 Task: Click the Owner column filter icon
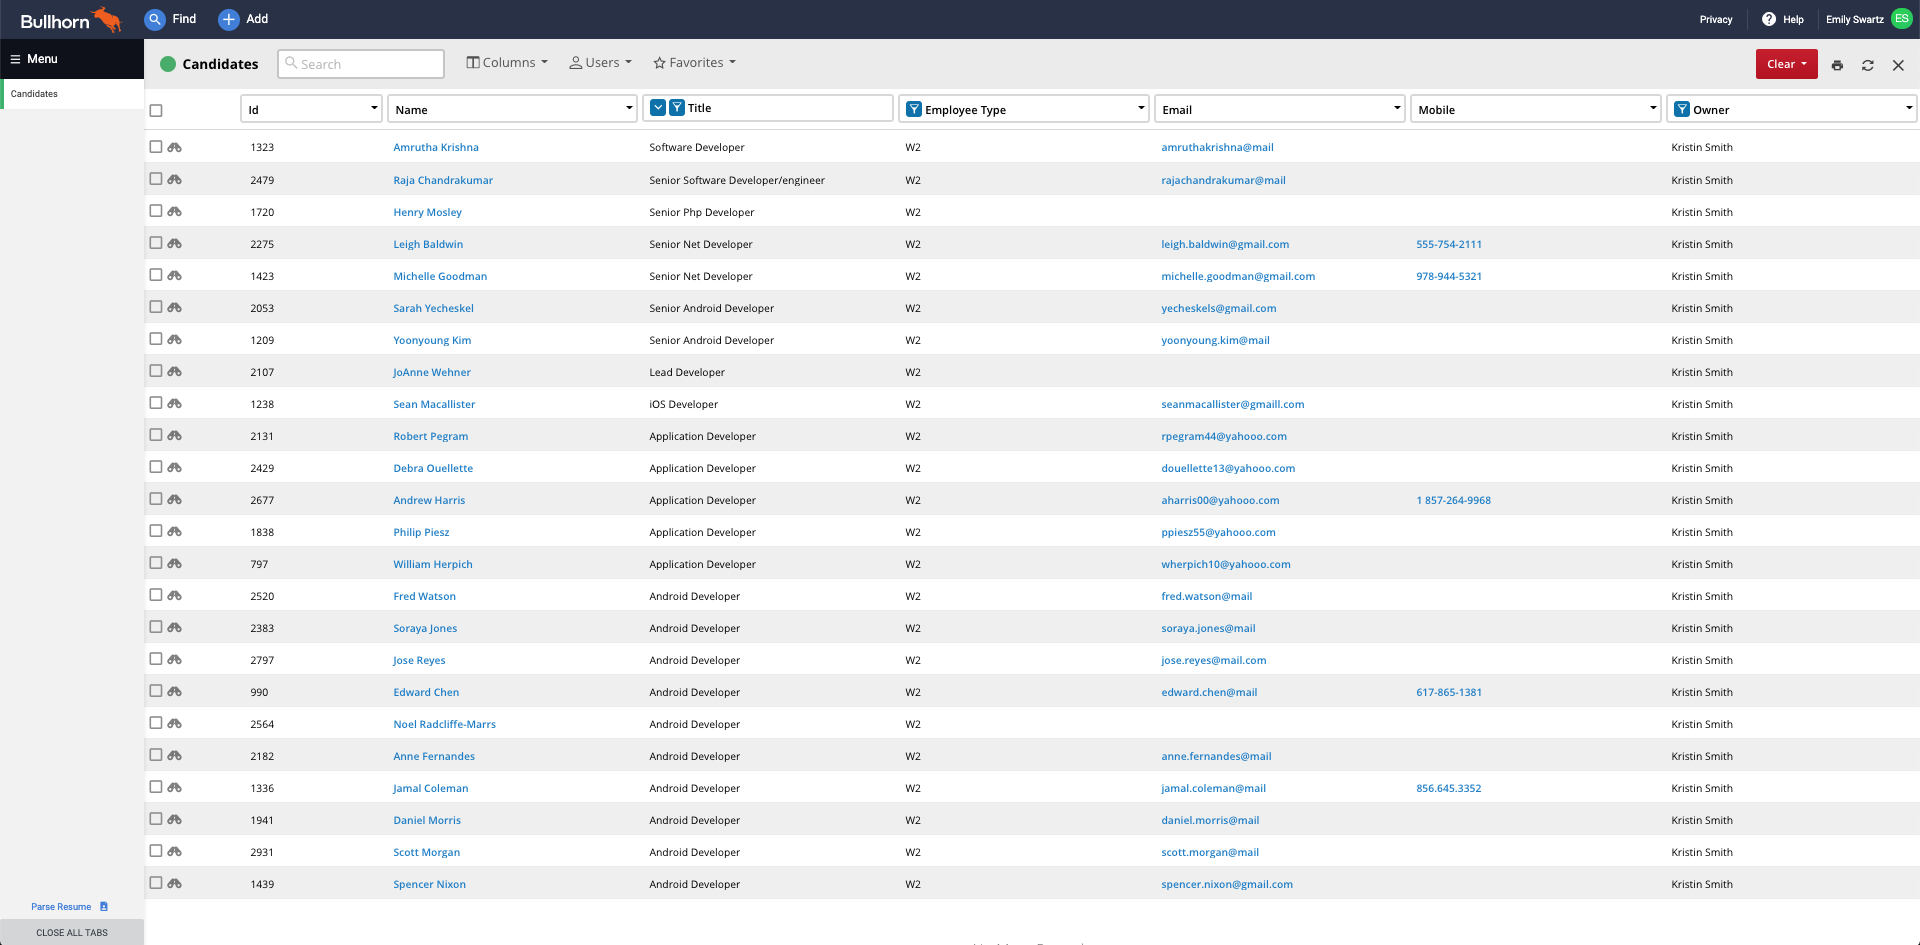(x=1682, y=109)
